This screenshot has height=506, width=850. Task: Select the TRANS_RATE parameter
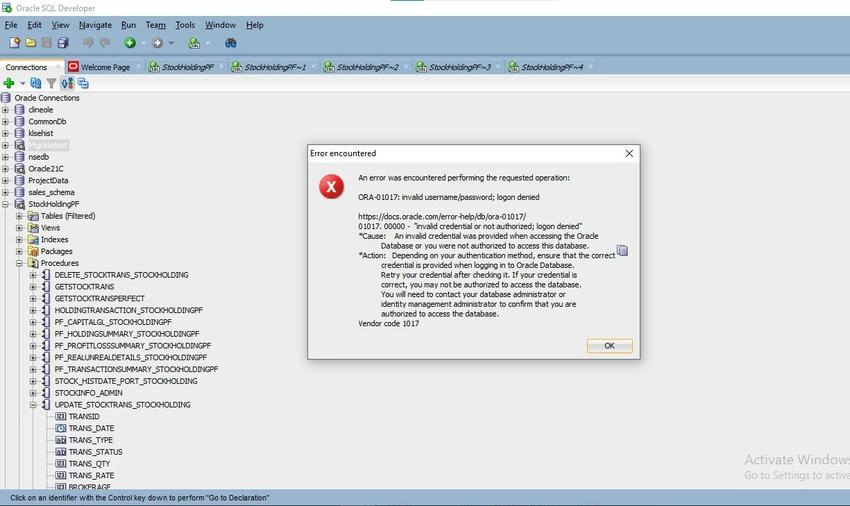pyautogui.click(x=91, y=476)
